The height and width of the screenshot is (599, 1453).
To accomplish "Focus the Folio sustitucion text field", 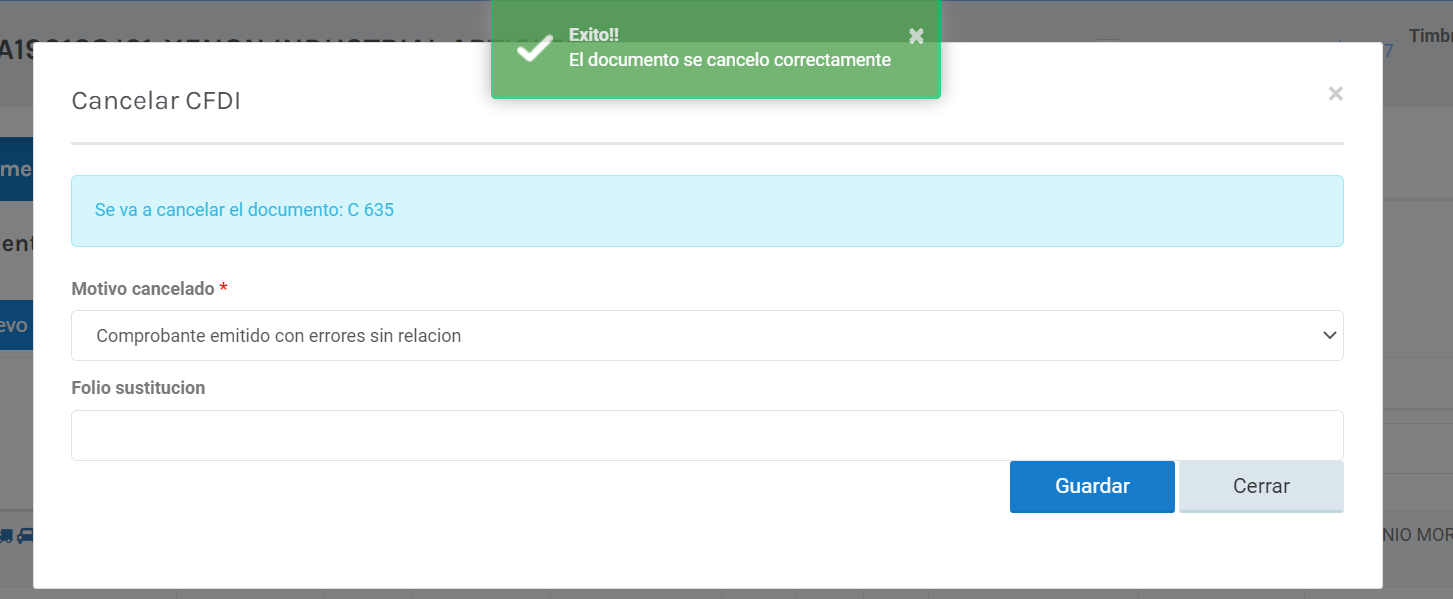I will coord(706,435).
